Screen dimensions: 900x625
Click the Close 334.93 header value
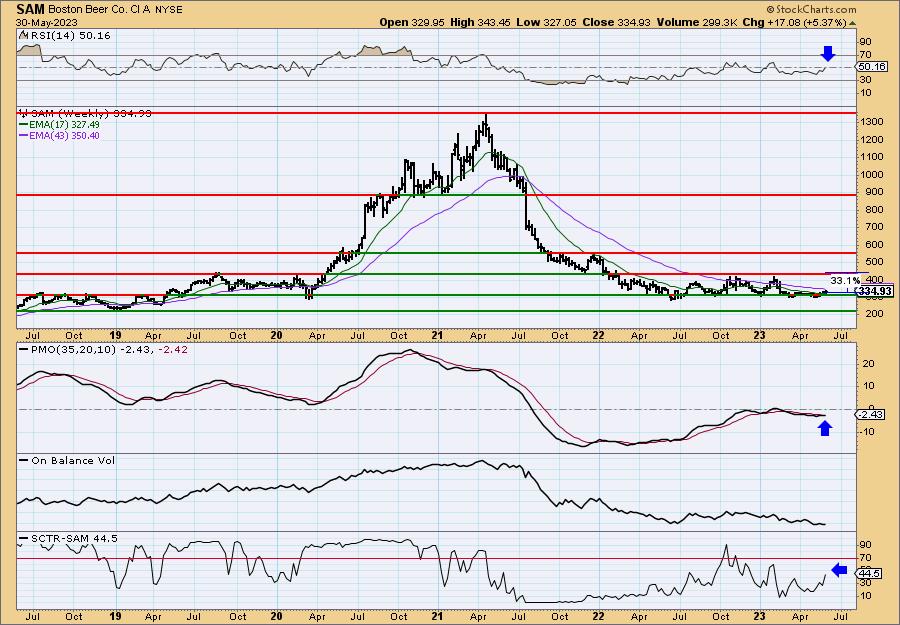[x=616, y=22]
